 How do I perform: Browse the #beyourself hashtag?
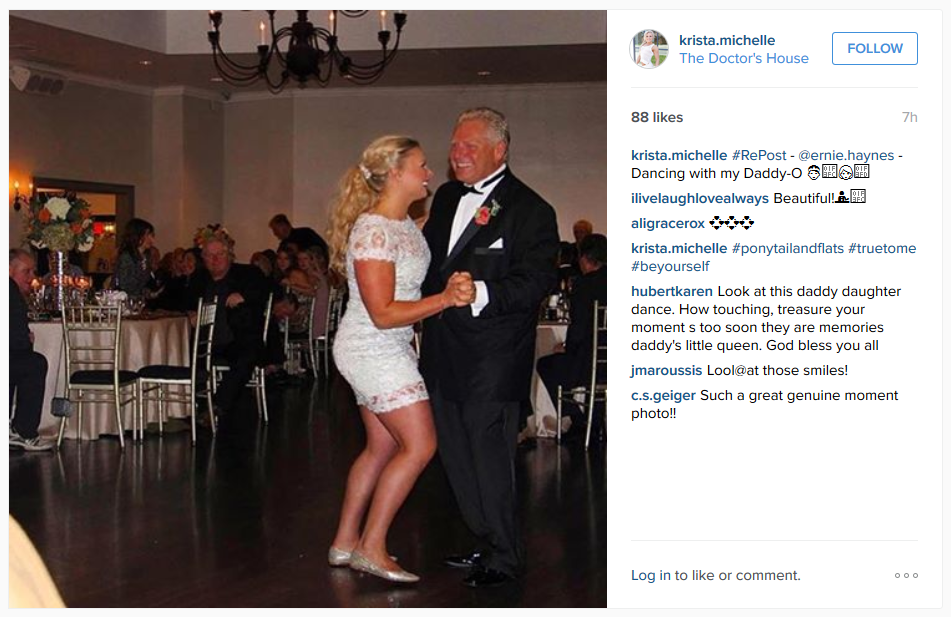tap(670, 266)
